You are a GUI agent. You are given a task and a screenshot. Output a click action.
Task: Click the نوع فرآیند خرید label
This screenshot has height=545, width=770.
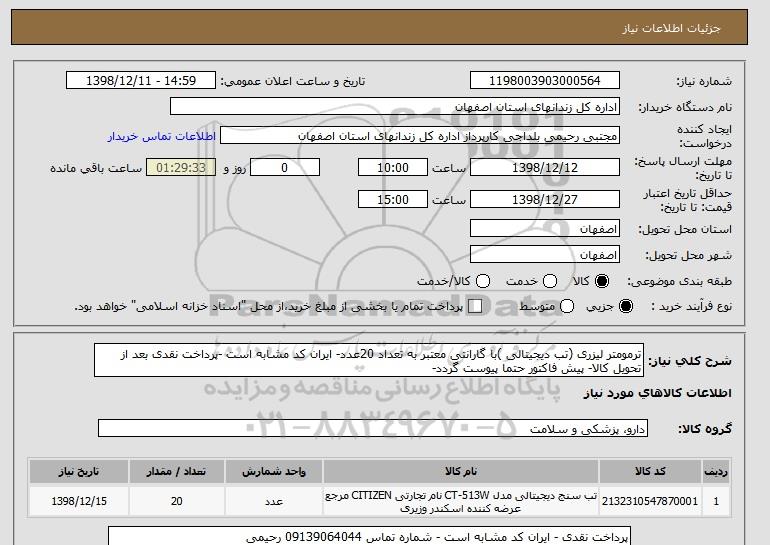pyautogui.click(x=691, y=306)
